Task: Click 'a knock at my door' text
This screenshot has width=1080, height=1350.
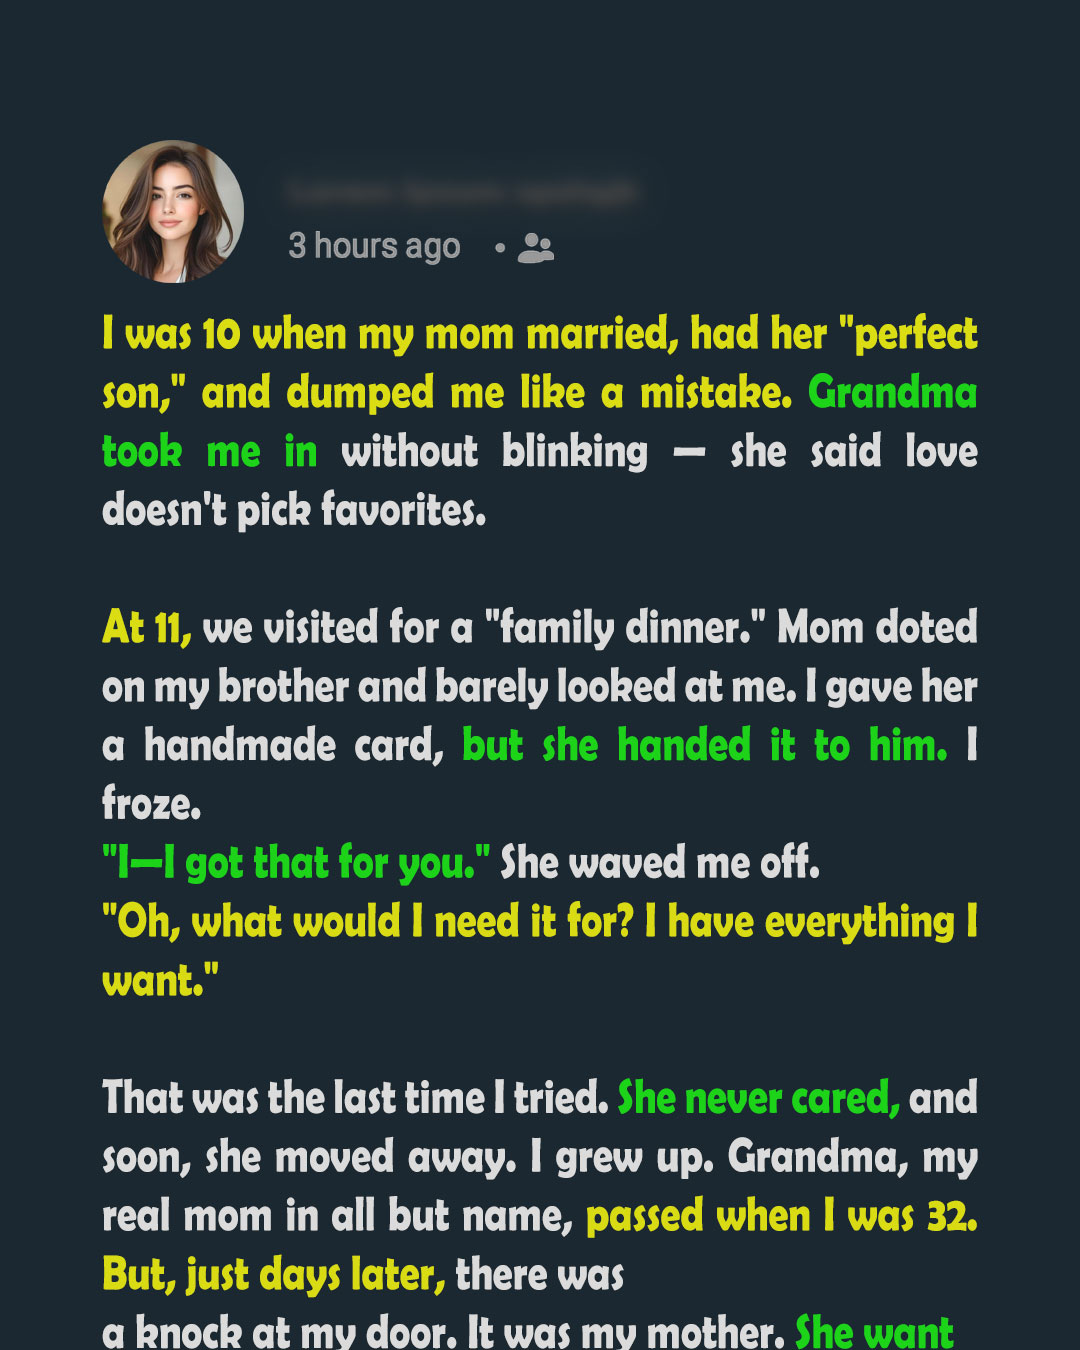Action: [x=279, y=1332]
